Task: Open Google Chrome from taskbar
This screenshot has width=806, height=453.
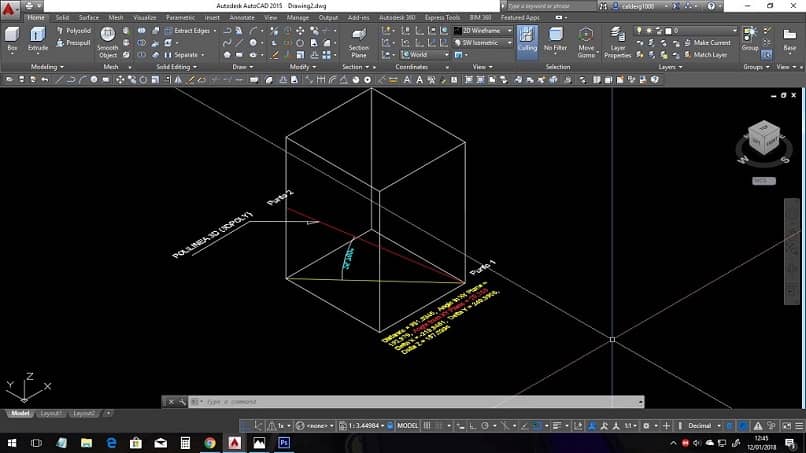Action: tap(210, 443)
